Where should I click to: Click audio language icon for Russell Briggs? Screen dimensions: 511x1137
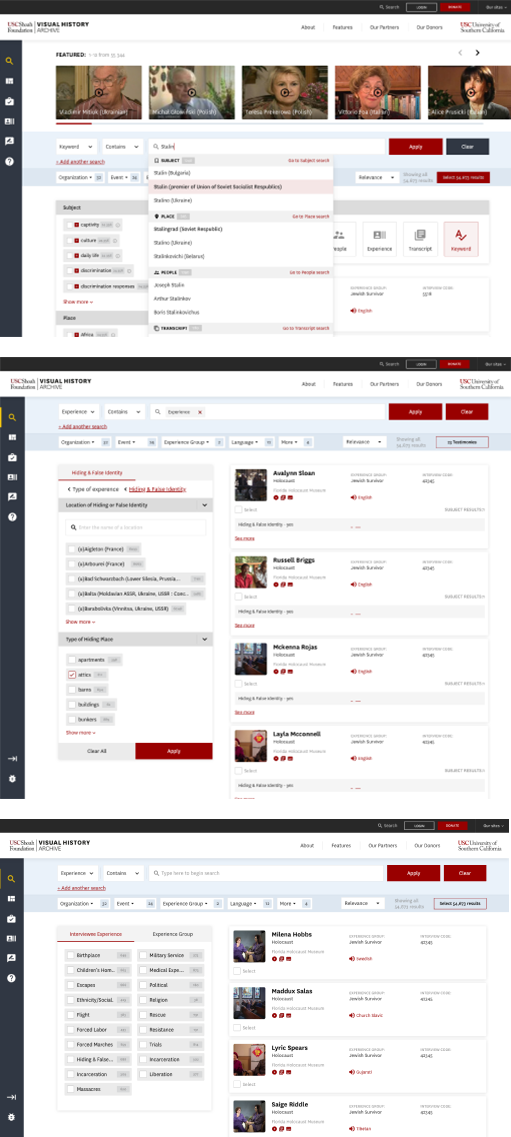tap(353, 584)
